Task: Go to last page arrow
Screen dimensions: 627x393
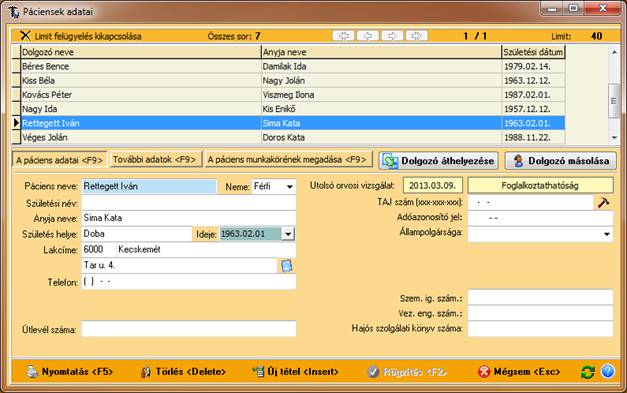Action: click(x=417, y=36)
